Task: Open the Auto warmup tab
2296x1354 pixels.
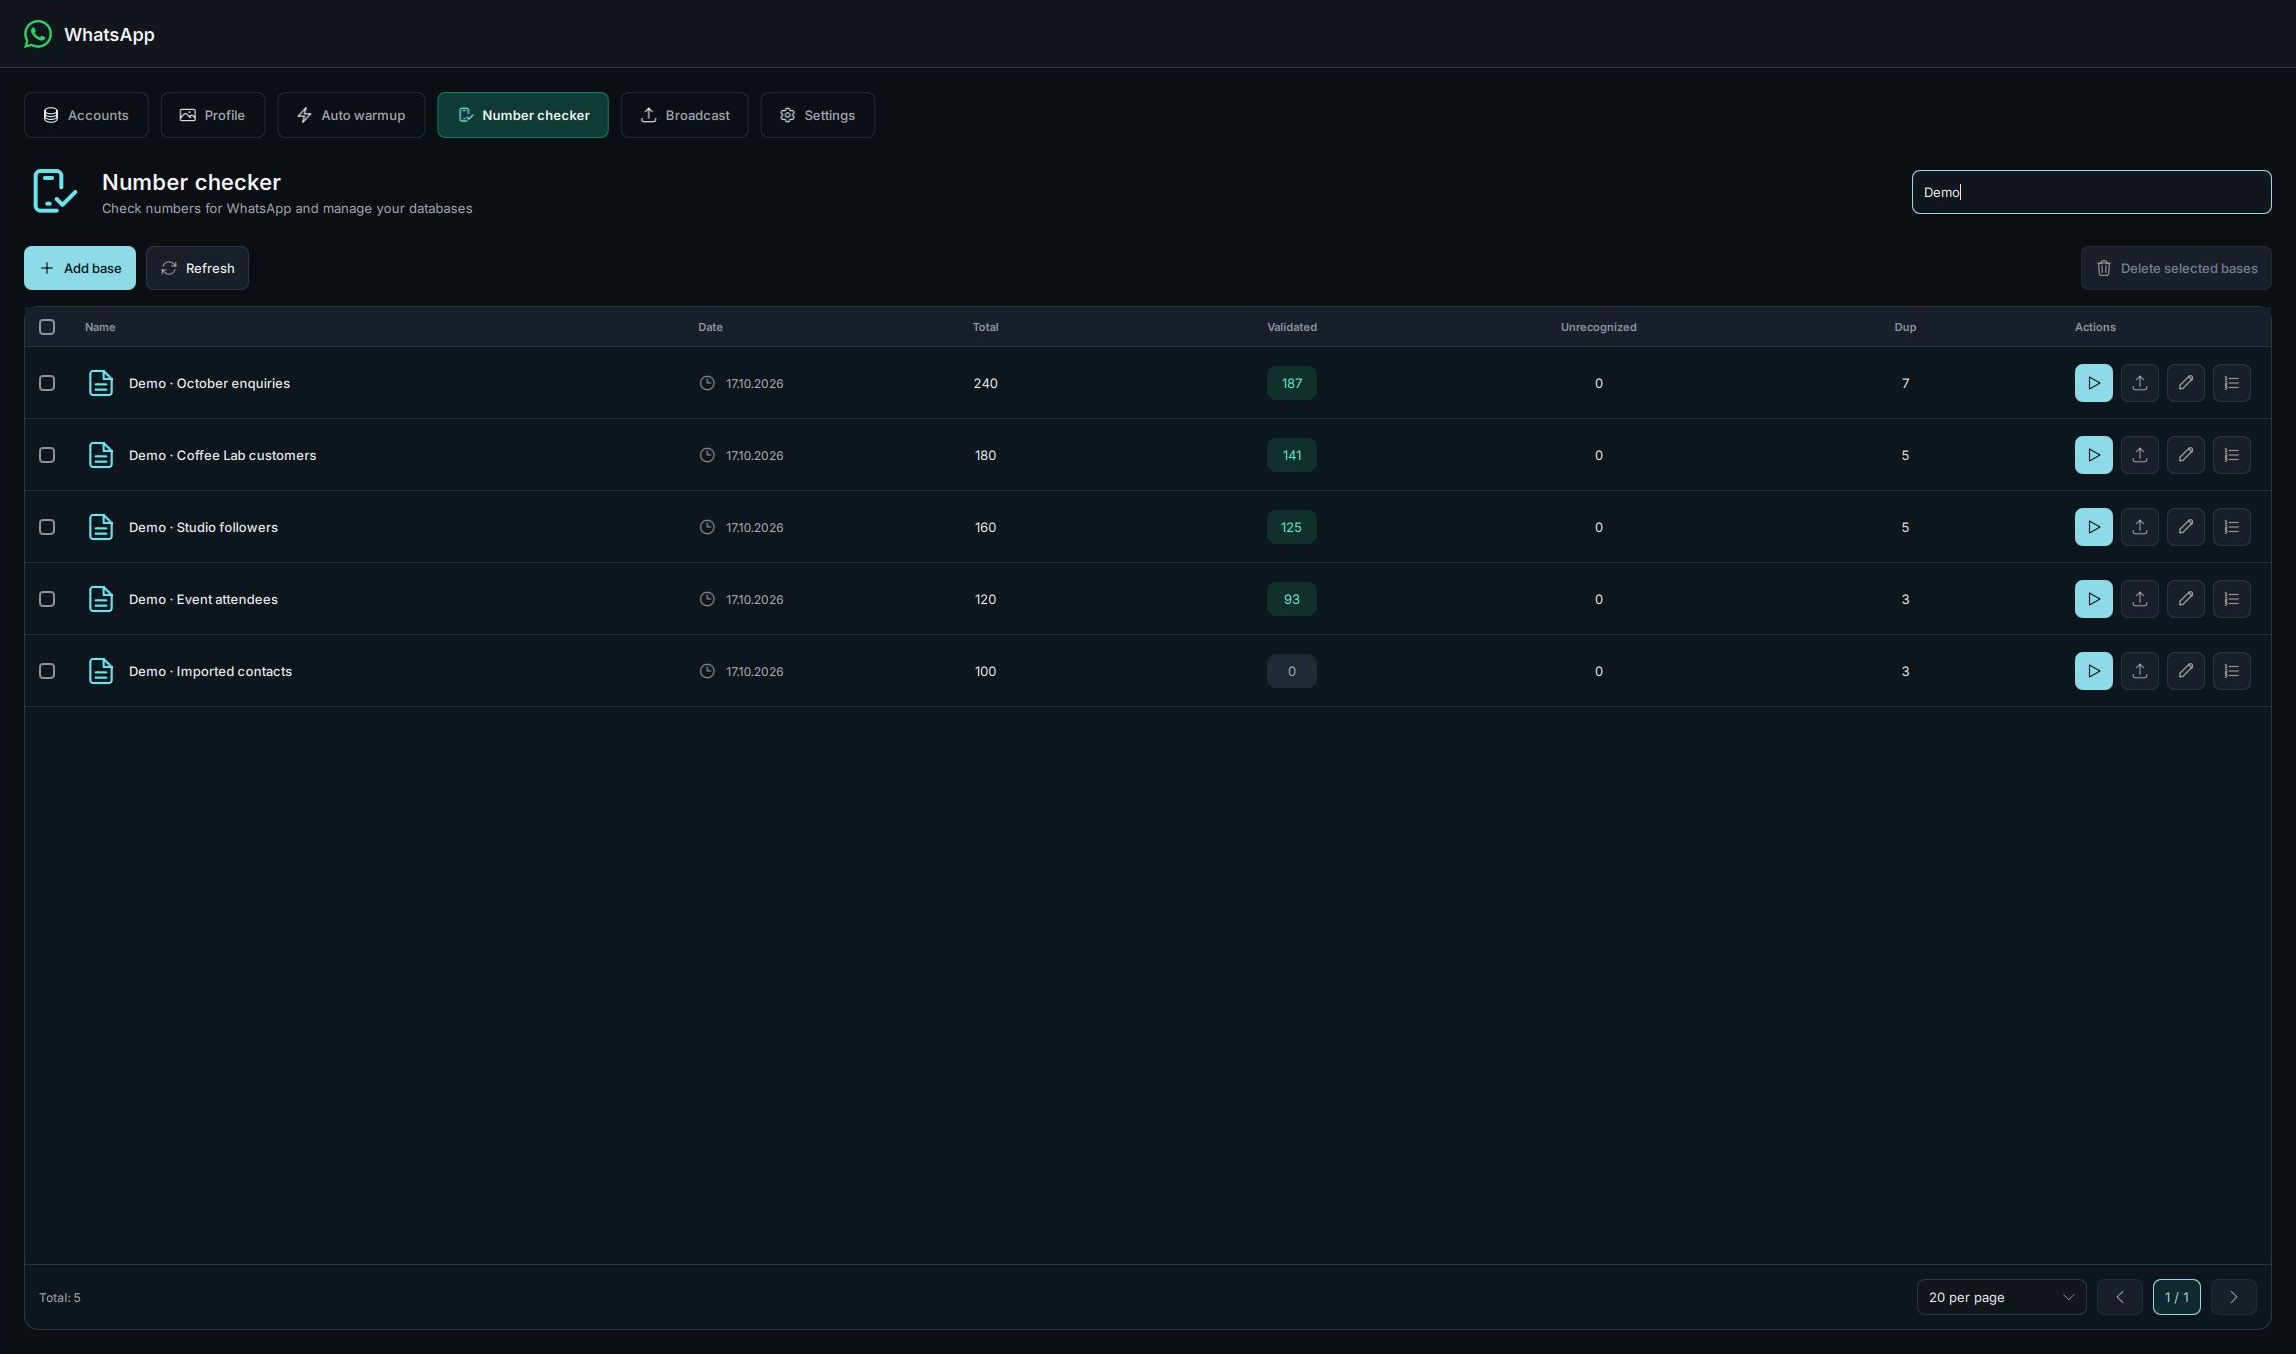Action: [351, 115]
